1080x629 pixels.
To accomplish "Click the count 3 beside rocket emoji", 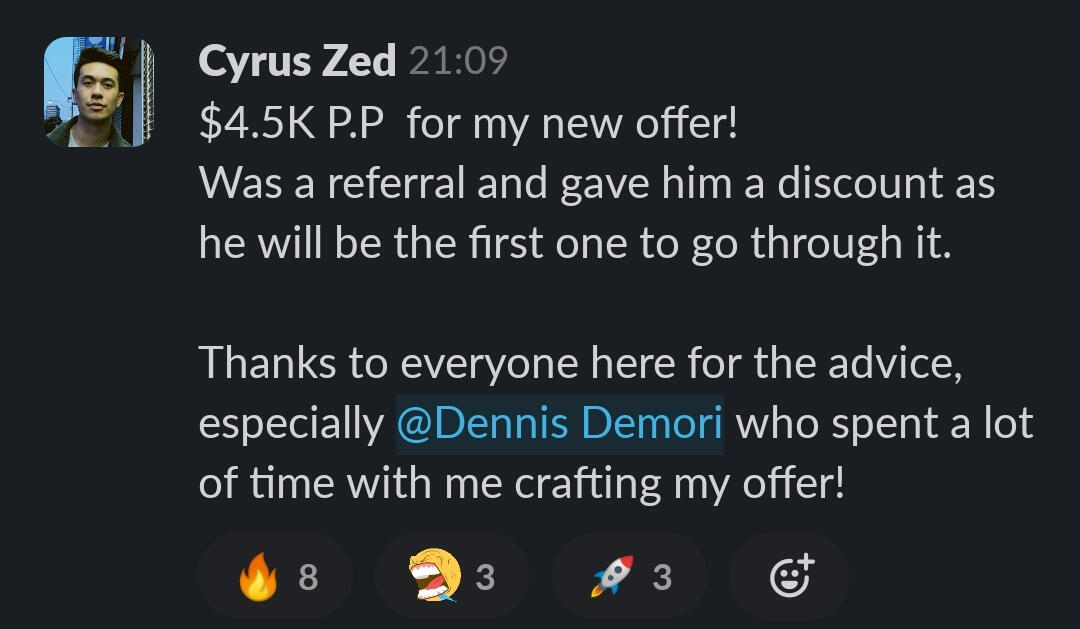I will [662, 577].
